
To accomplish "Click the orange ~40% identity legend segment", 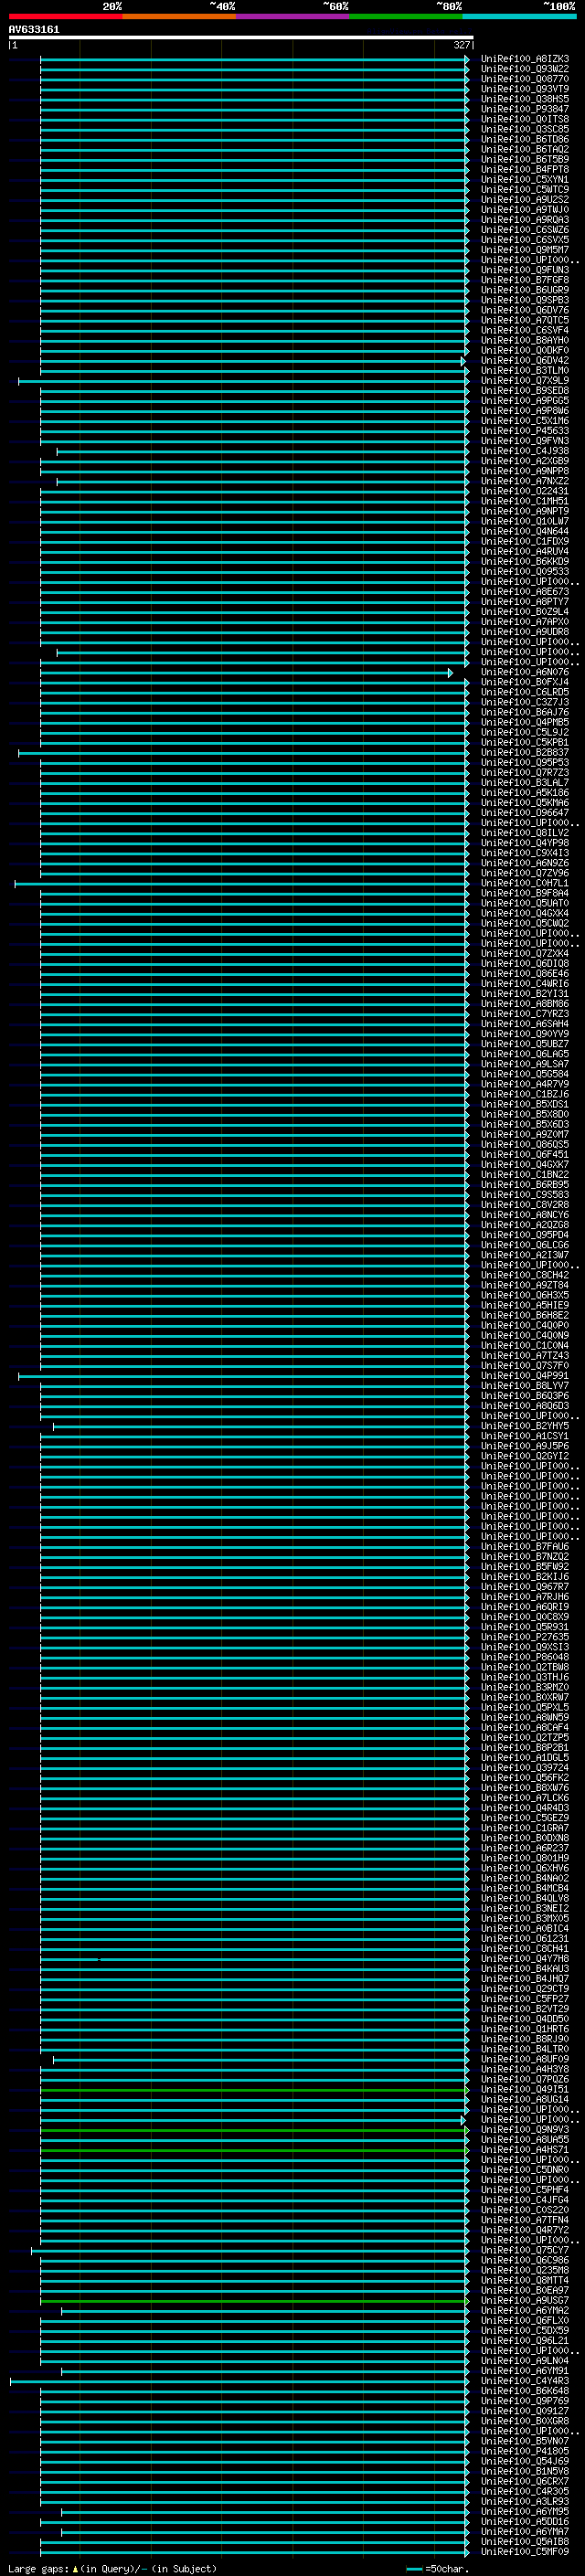I will [179, 16].
